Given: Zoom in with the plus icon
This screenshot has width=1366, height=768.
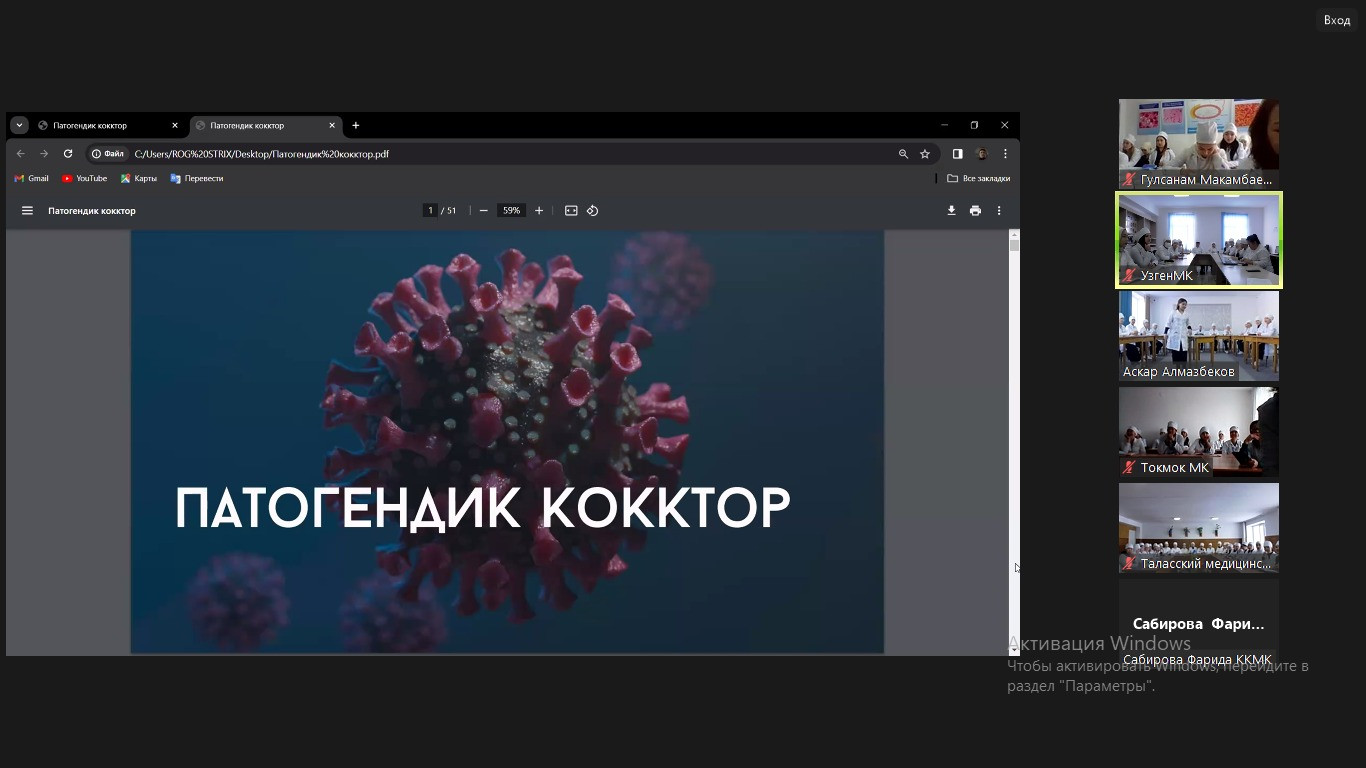Looking at the screenshot, I should point(539,211).
